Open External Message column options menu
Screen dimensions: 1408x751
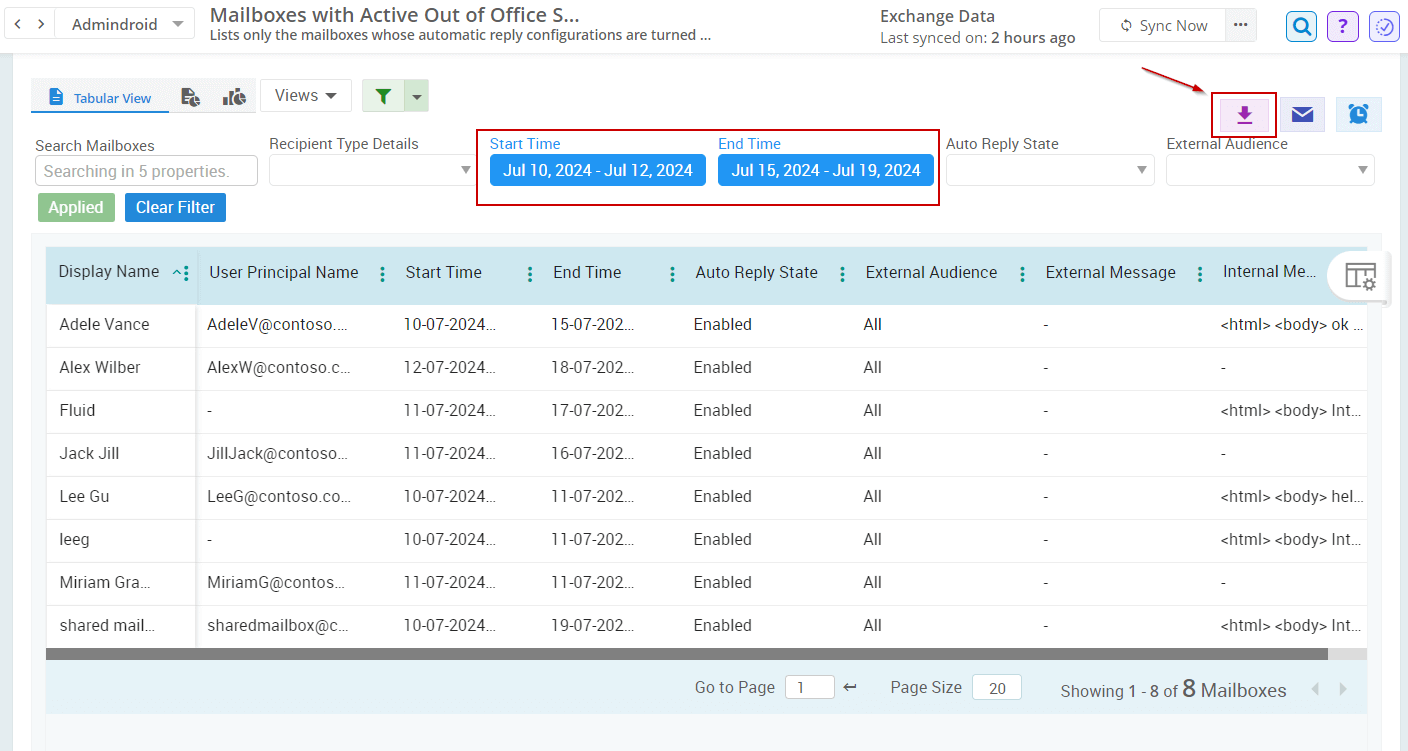coord(1200,274)
